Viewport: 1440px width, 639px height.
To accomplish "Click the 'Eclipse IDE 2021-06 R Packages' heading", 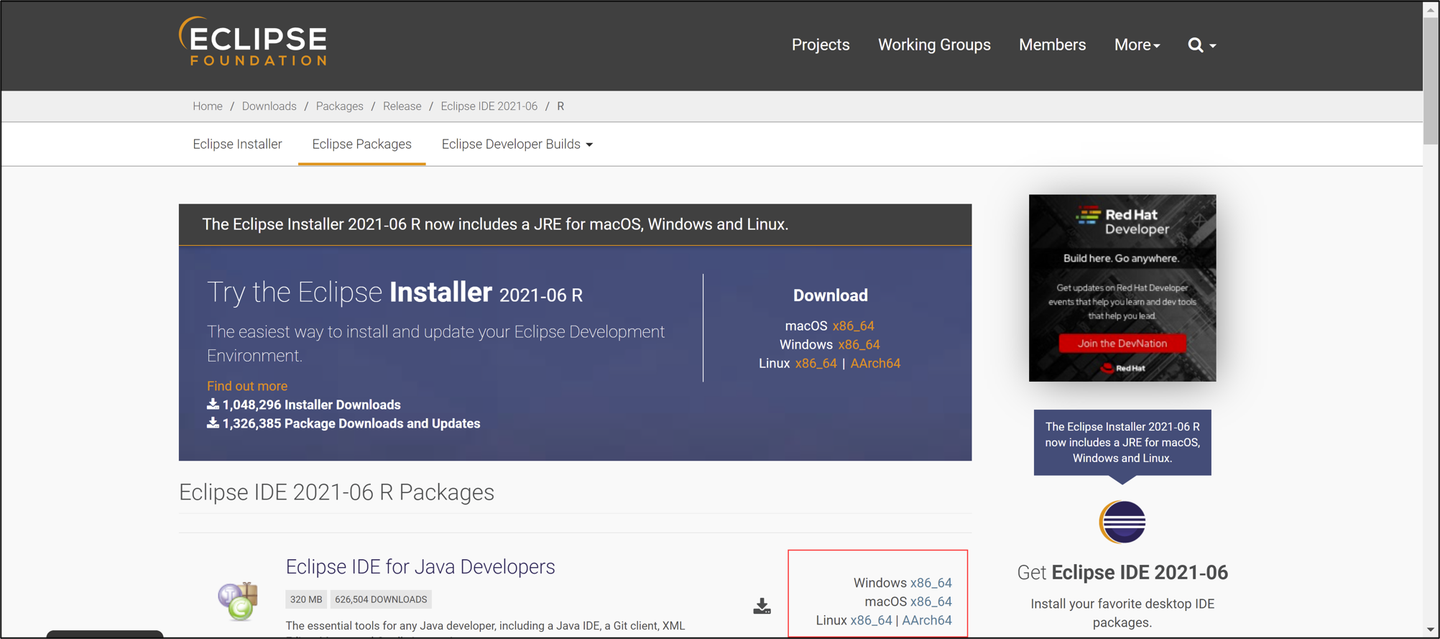I will (336, 493).
